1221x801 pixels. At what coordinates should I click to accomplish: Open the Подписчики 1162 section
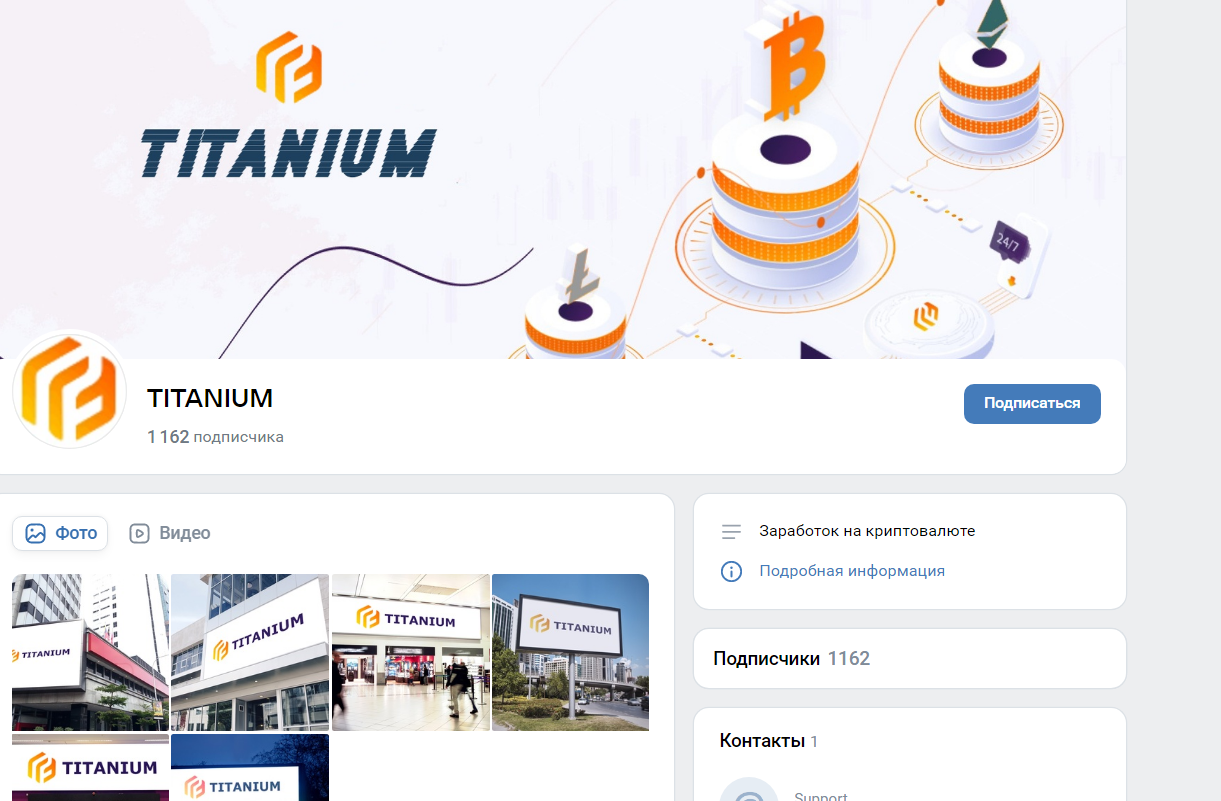coord(791,658)
